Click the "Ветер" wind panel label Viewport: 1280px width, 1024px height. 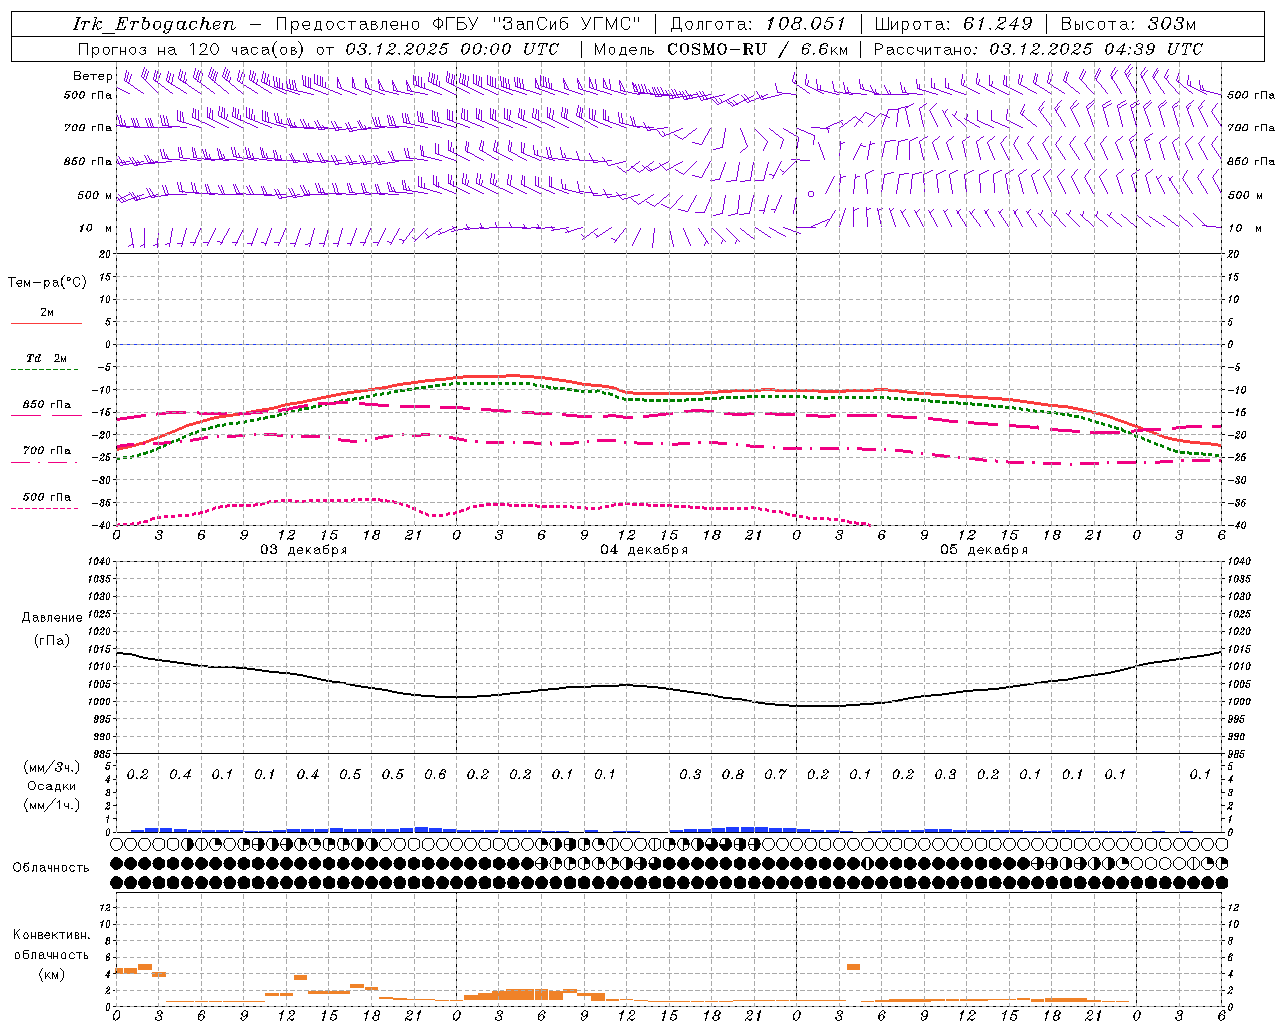click(x=93, y=76)
